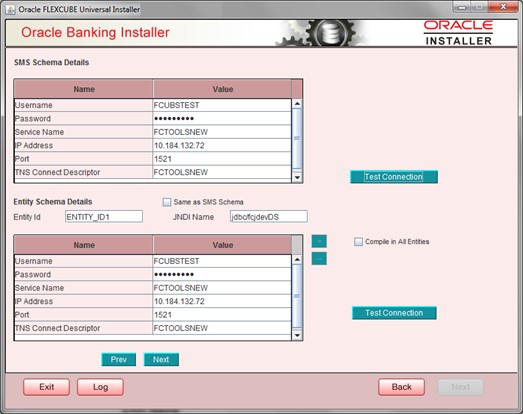Test the SMS schema connection
Screen dimensions: 523x414
pos(394,177)
